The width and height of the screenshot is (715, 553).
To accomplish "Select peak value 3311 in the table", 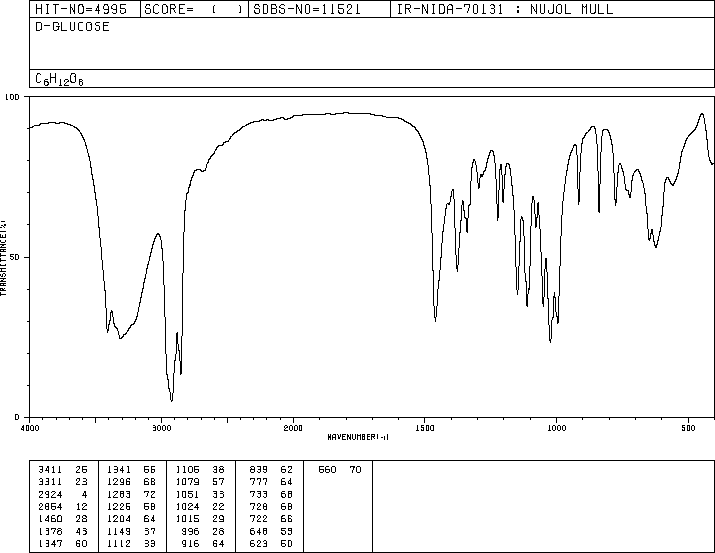I will pyautogui.click(x=50, y=482).
